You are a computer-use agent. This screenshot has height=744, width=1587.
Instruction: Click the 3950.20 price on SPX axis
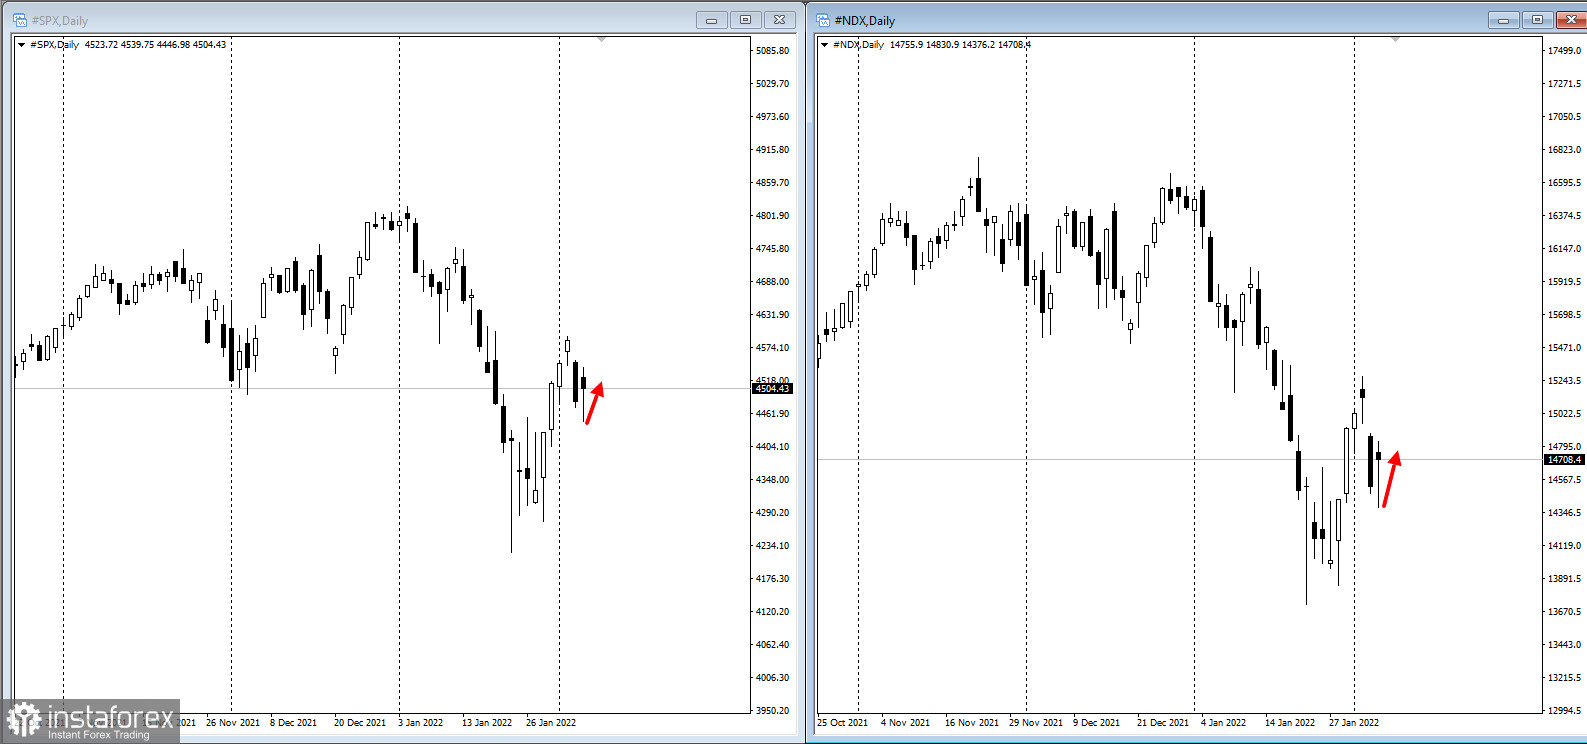point(772,711)
